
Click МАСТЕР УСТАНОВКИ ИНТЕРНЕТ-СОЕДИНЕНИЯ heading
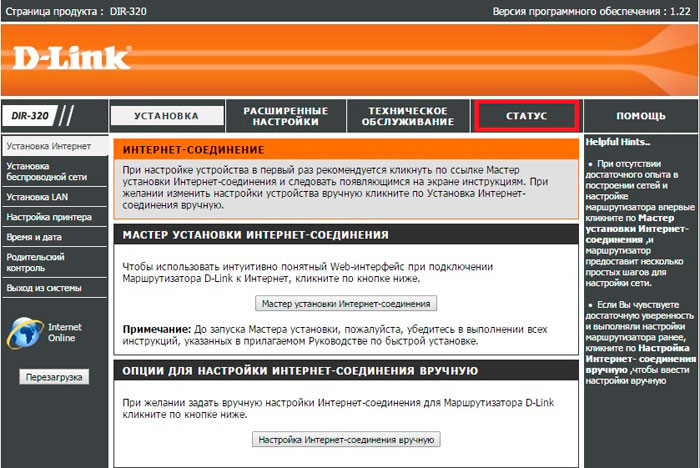(x=255, y=235)
